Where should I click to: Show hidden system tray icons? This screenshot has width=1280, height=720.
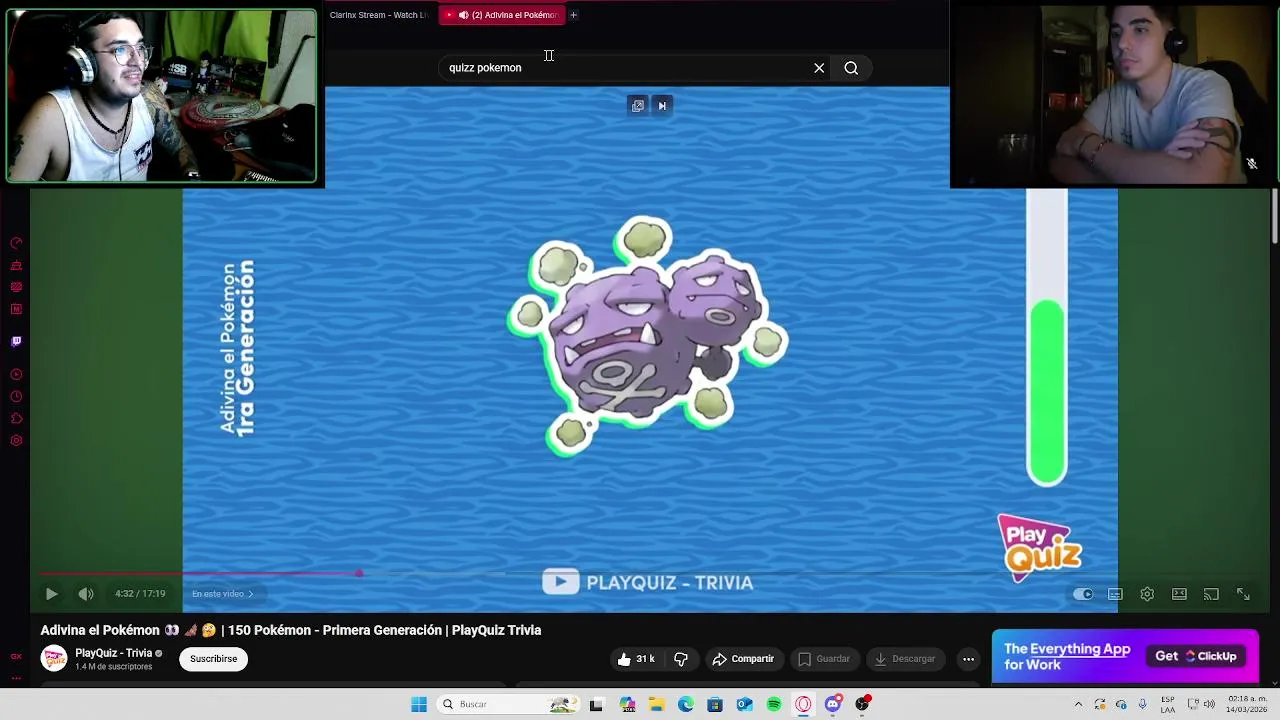point(1078,704)
